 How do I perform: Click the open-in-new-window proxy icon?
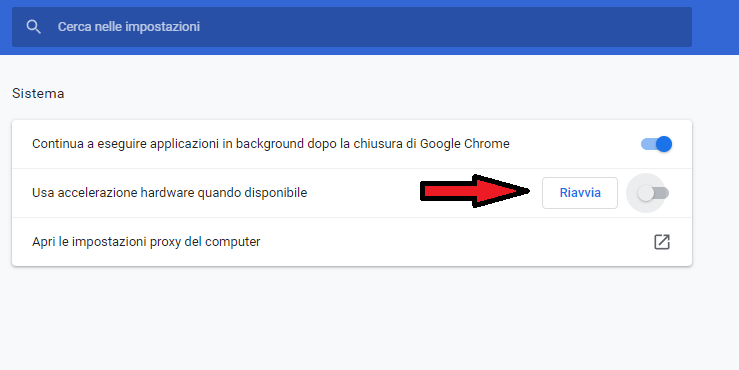click(x=662, y=242)
